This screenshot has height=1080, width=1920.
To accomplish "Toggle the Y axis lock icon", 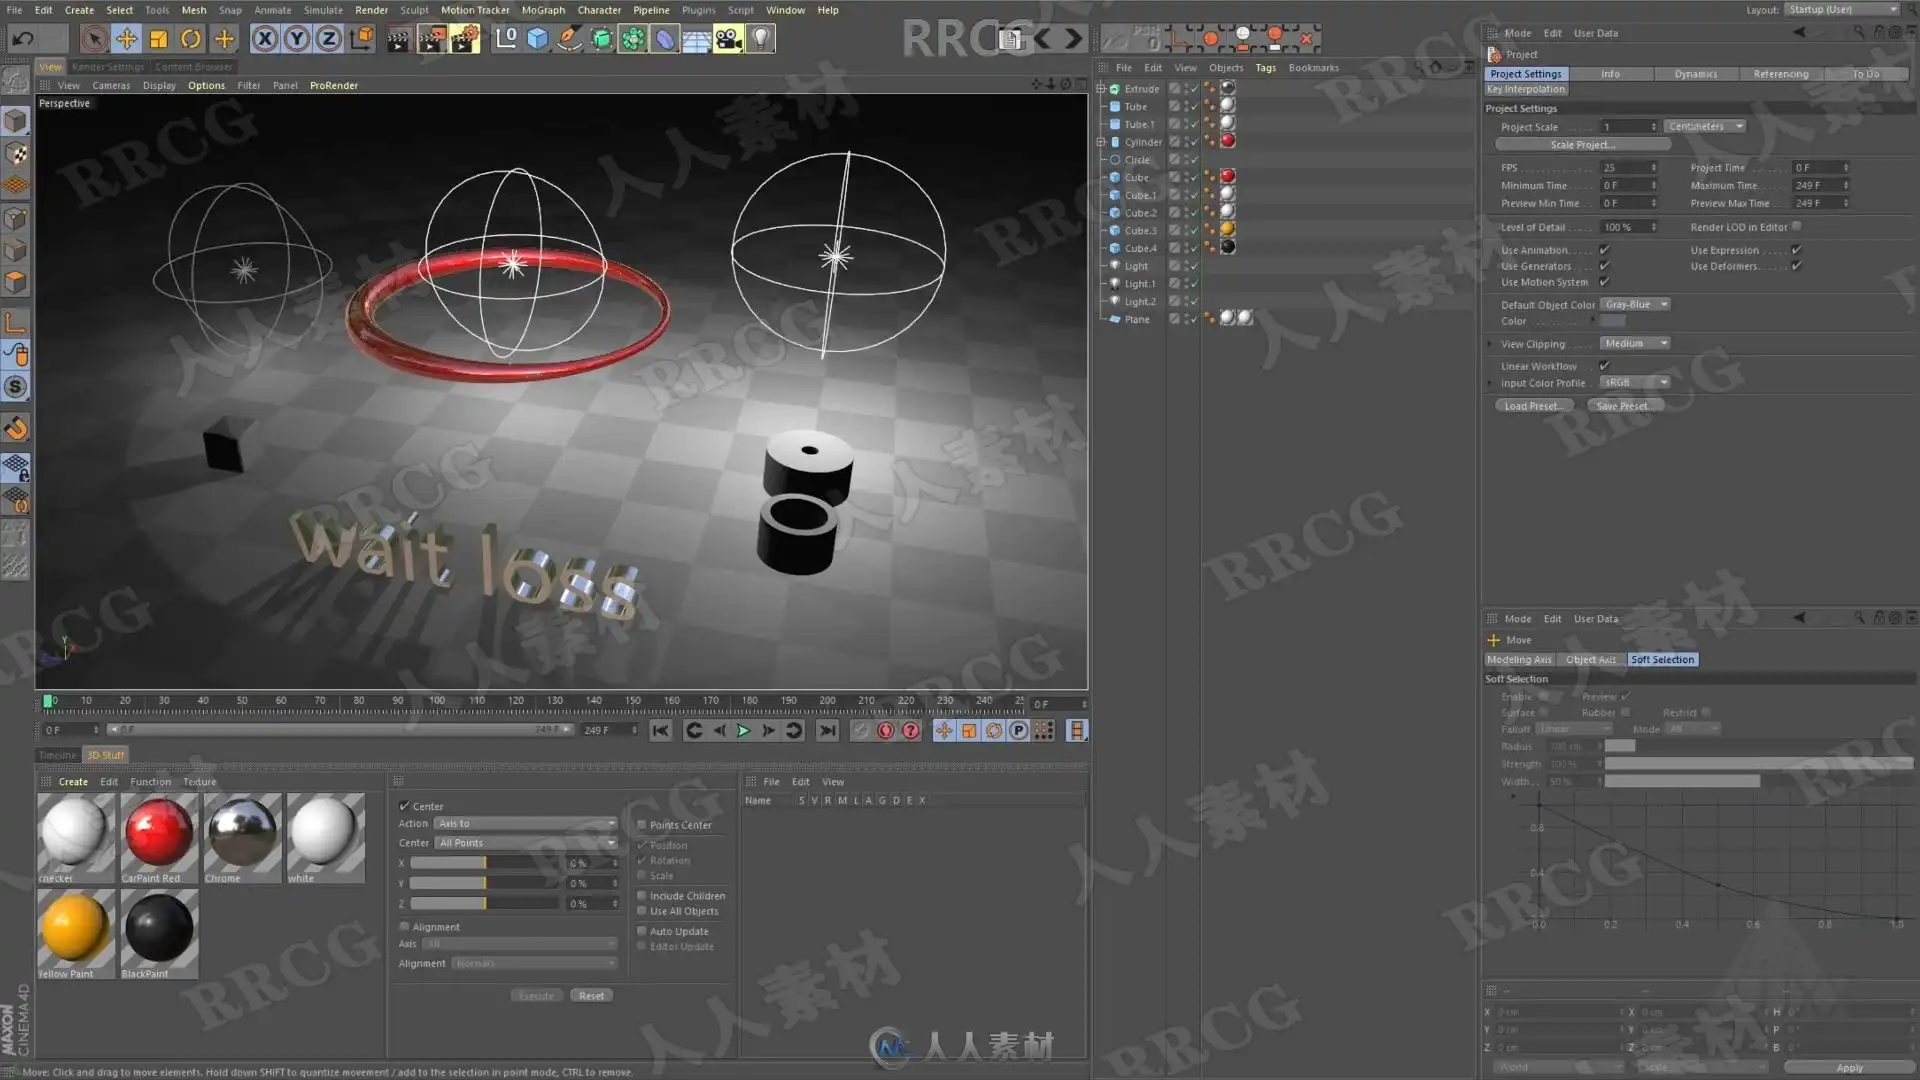I will 297,39.
